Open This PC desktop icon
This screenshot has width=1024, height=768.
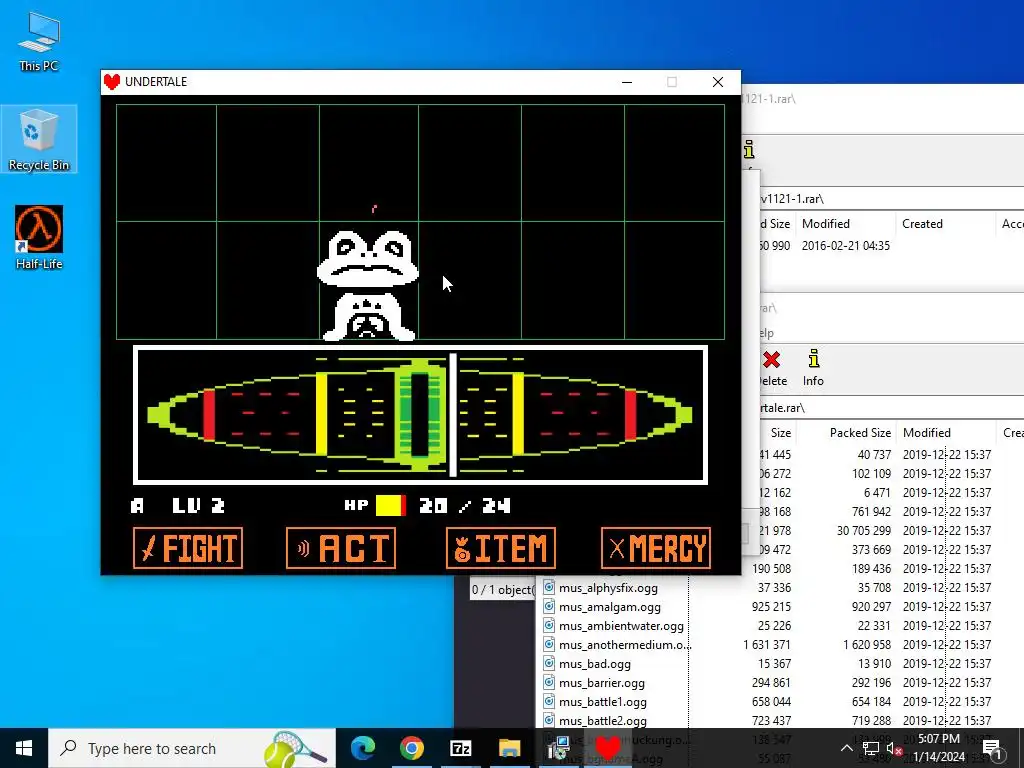[x=39, y=42]
